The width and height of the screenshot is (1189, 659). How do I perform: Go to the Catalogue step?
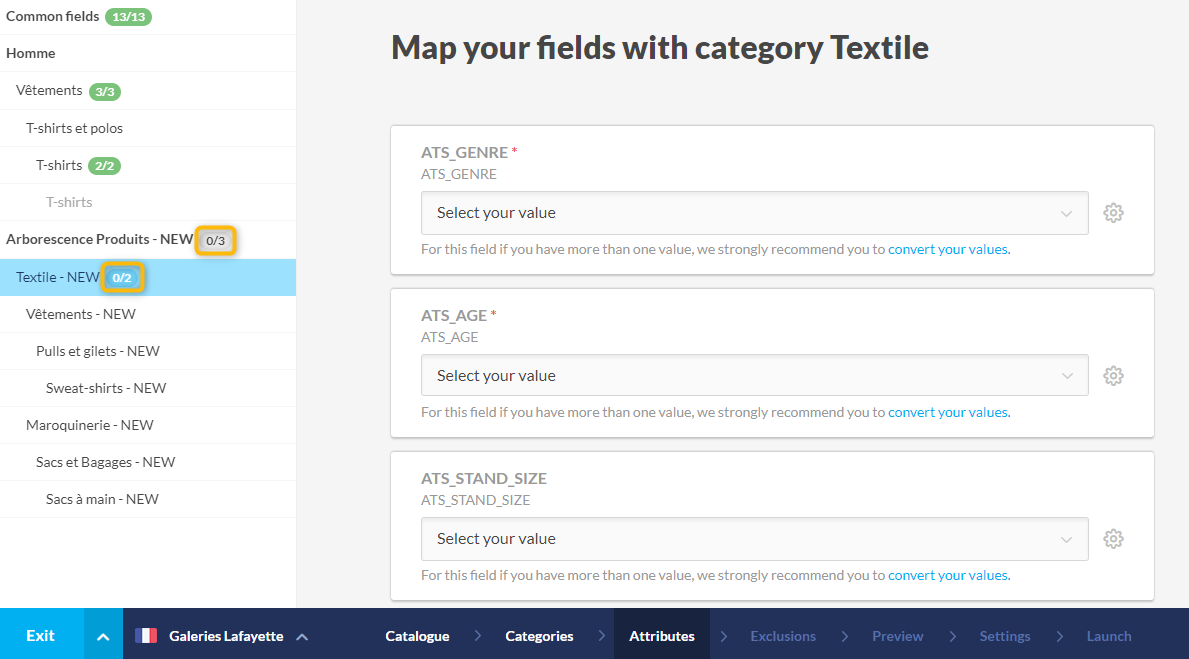(x=417, y=636)
